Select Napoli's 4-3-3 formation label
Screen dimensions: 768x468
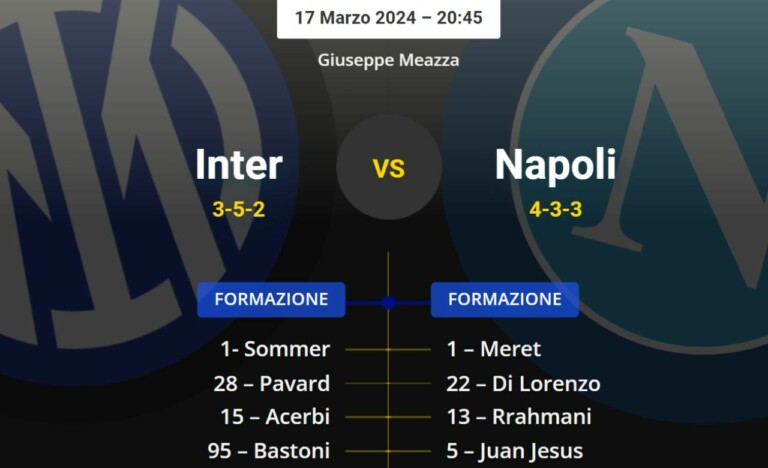point(556,210)
